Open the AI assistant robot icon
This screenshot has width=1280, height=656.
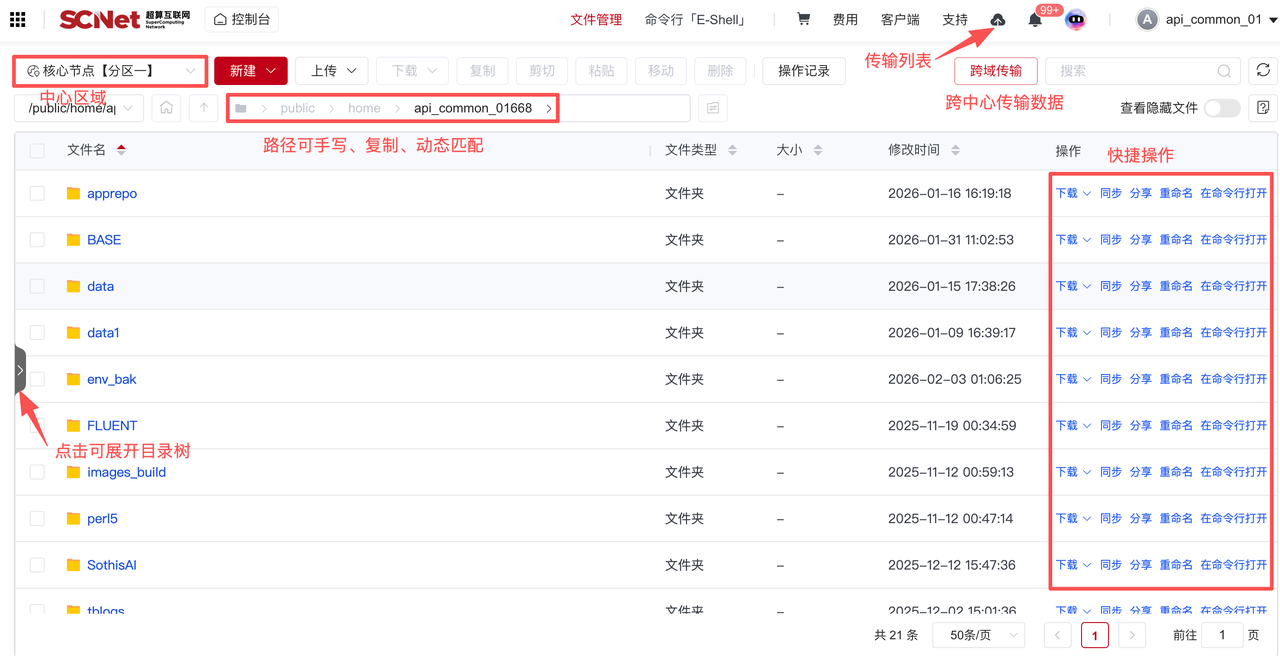pos(1075,20)
